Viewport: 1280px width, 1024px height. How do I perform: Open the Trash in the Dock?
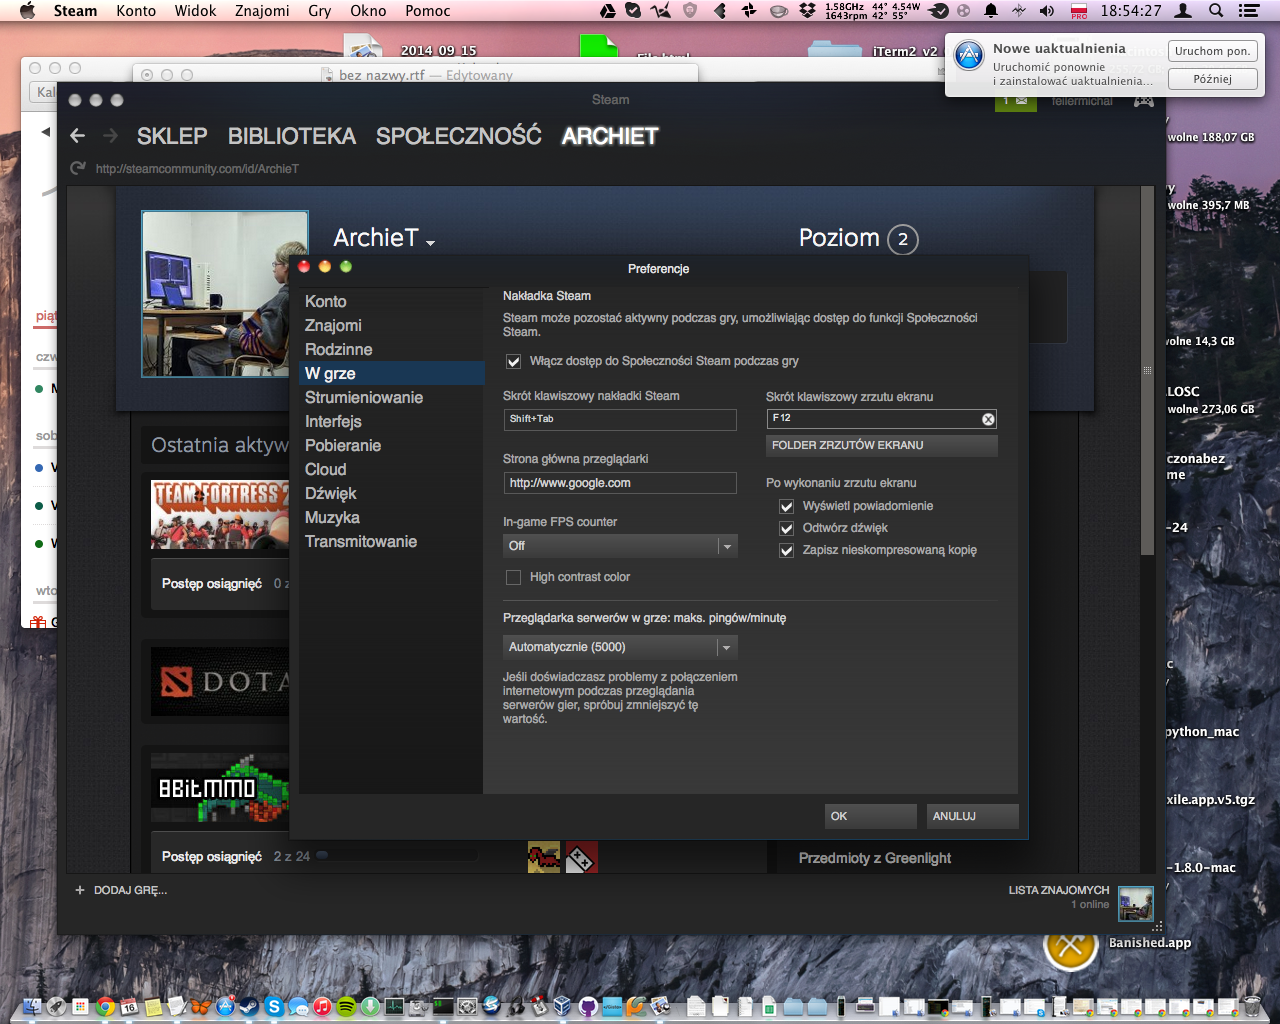pos(1252,1007)
